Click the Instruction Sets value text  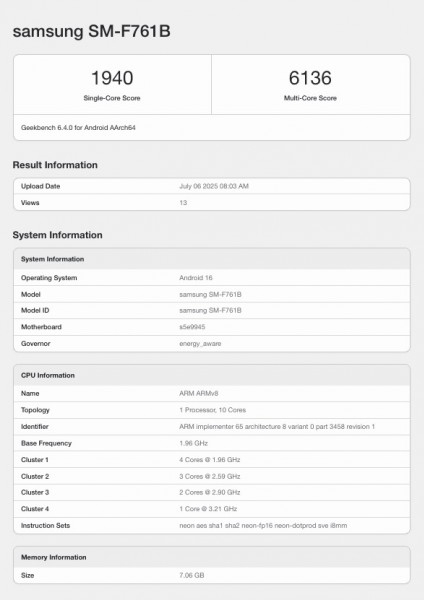tap(263, 525)
